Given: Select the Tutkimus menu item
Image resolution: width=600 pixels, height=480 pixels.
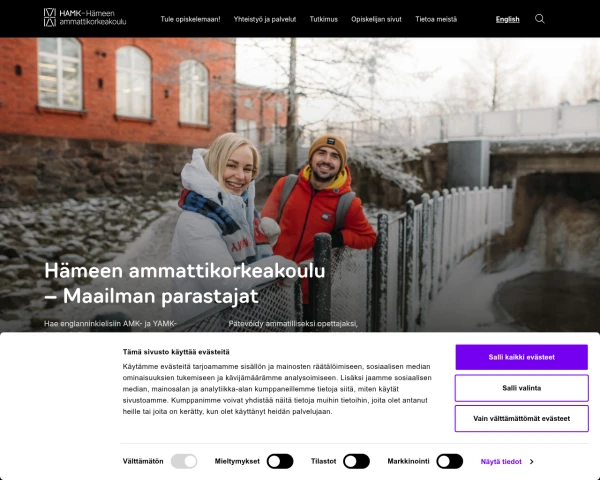Looking at the screenshot, I should coord(324,19).
